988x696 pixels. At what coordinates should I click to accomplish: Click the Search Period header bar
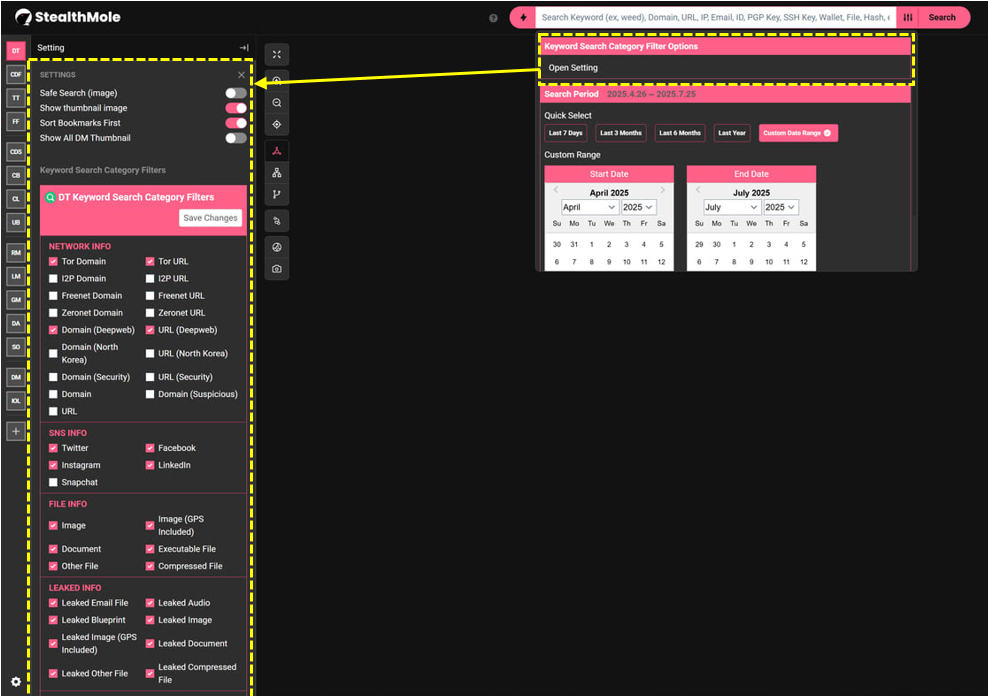pyautogui.click(x=725, y=94)
